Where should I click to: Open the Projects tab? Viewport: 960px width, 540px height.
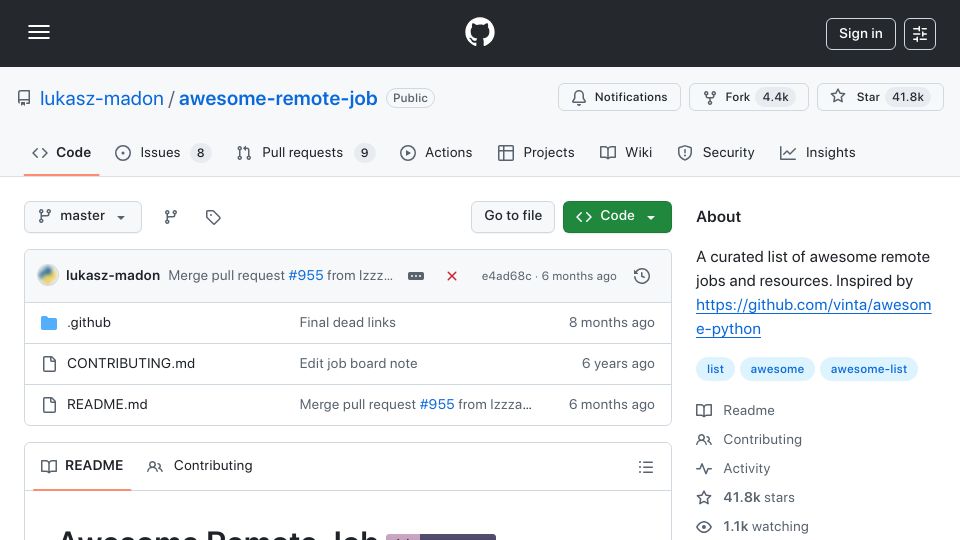tap(536, 152)
